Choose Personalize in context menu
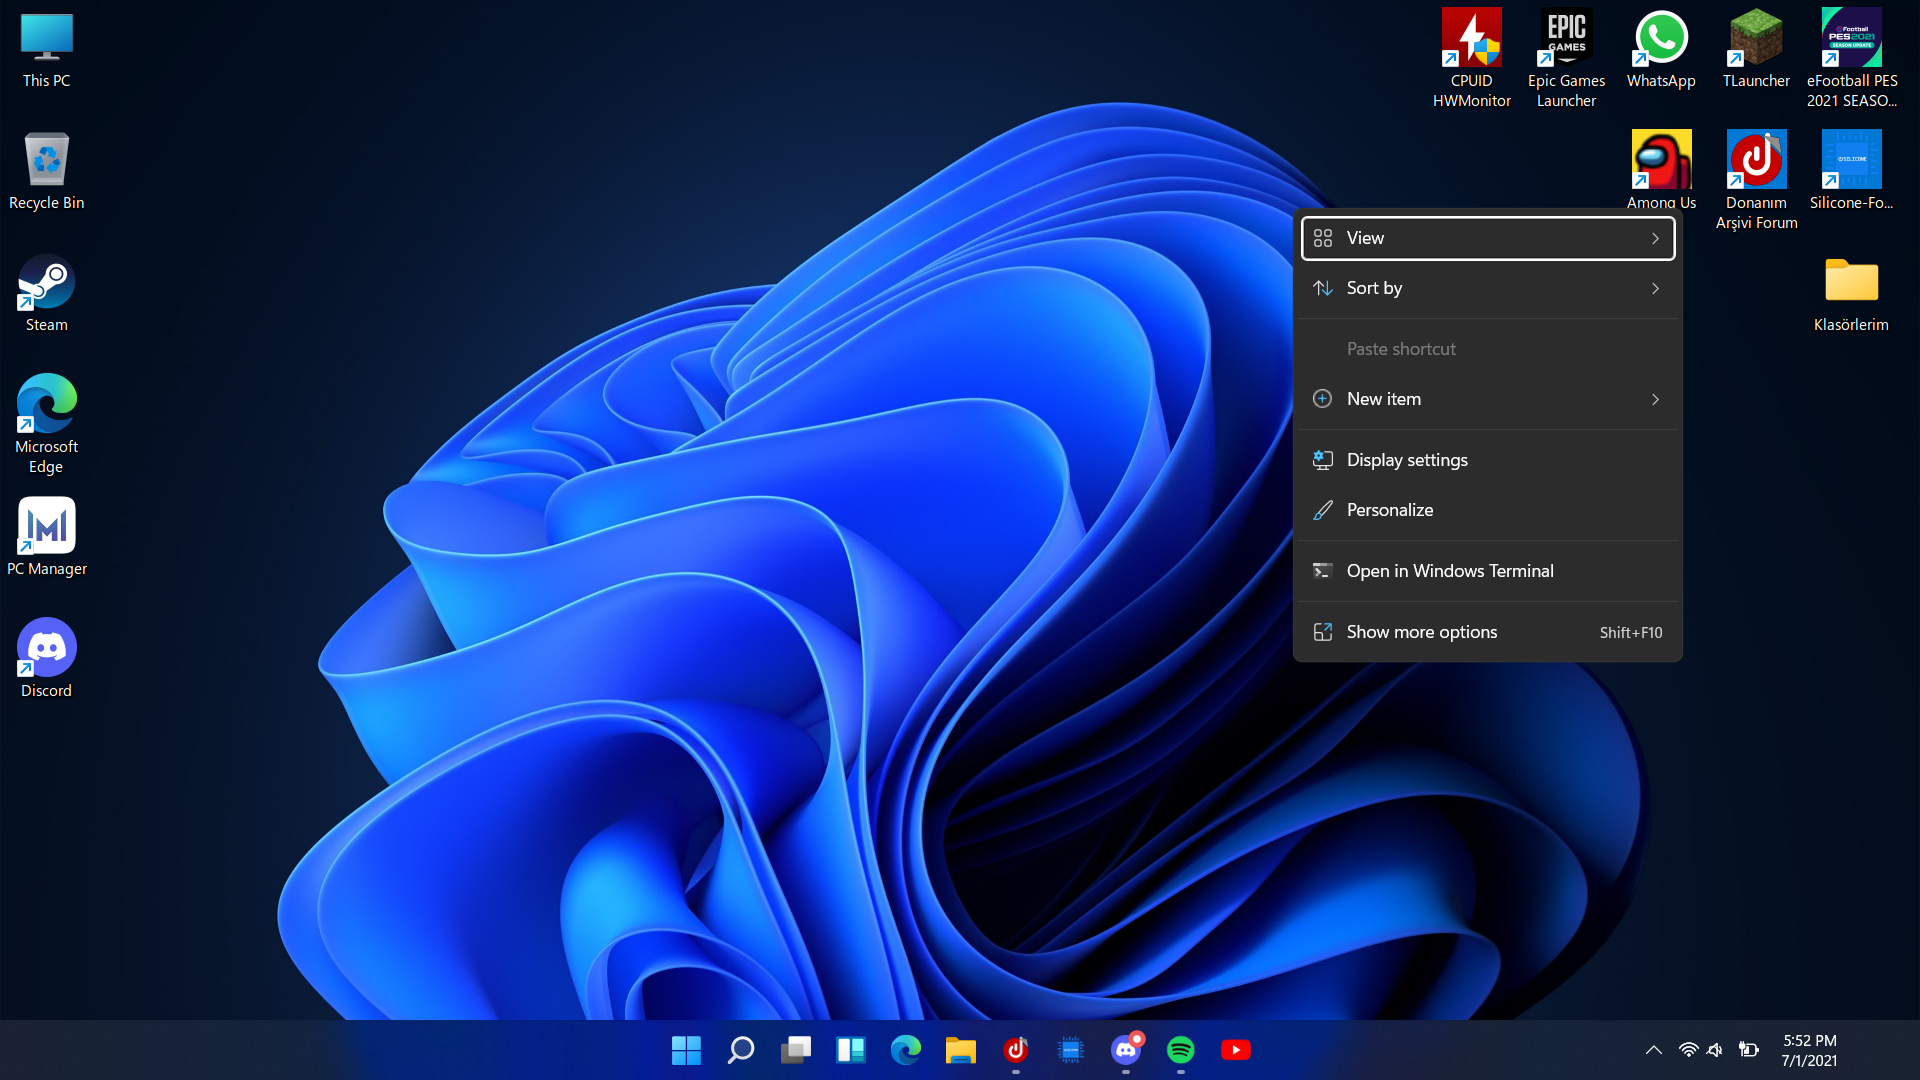The height and width of the screenshot is (1080, 1920). point(1488,510)
